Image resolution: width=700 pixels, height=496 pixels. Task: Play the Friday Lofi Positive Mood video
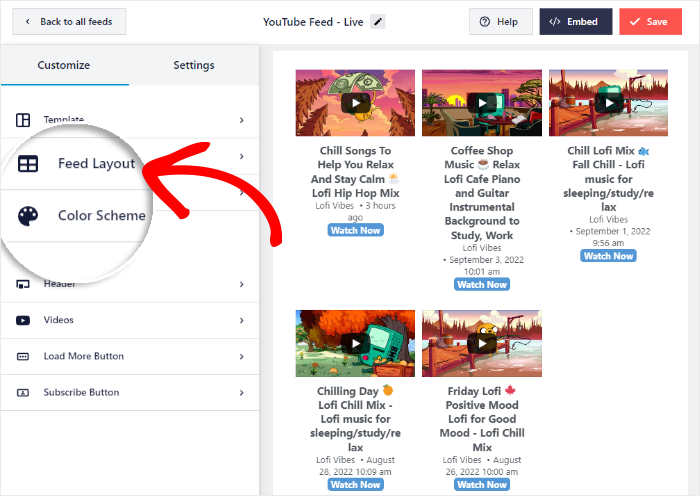pyautogui.click(x=482, y=343)
